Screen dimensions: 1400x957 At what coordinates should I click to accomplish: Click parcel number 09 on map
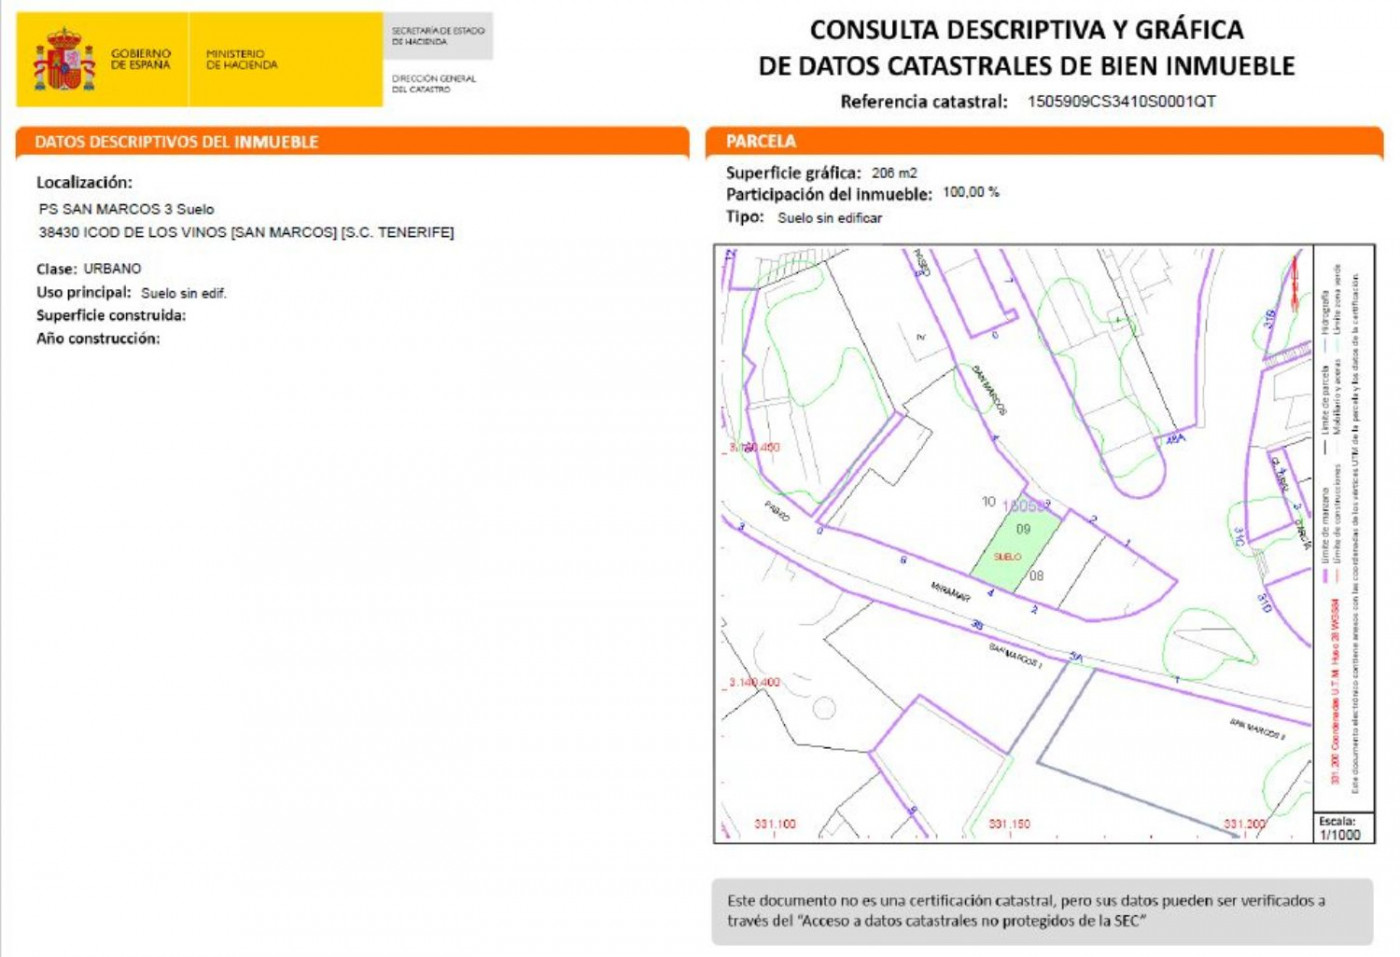[1023, 529]
